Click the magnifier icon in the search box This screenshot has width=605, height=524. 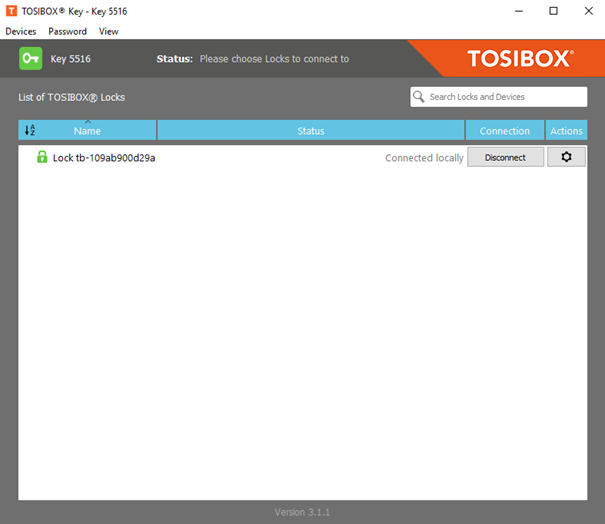418,96
